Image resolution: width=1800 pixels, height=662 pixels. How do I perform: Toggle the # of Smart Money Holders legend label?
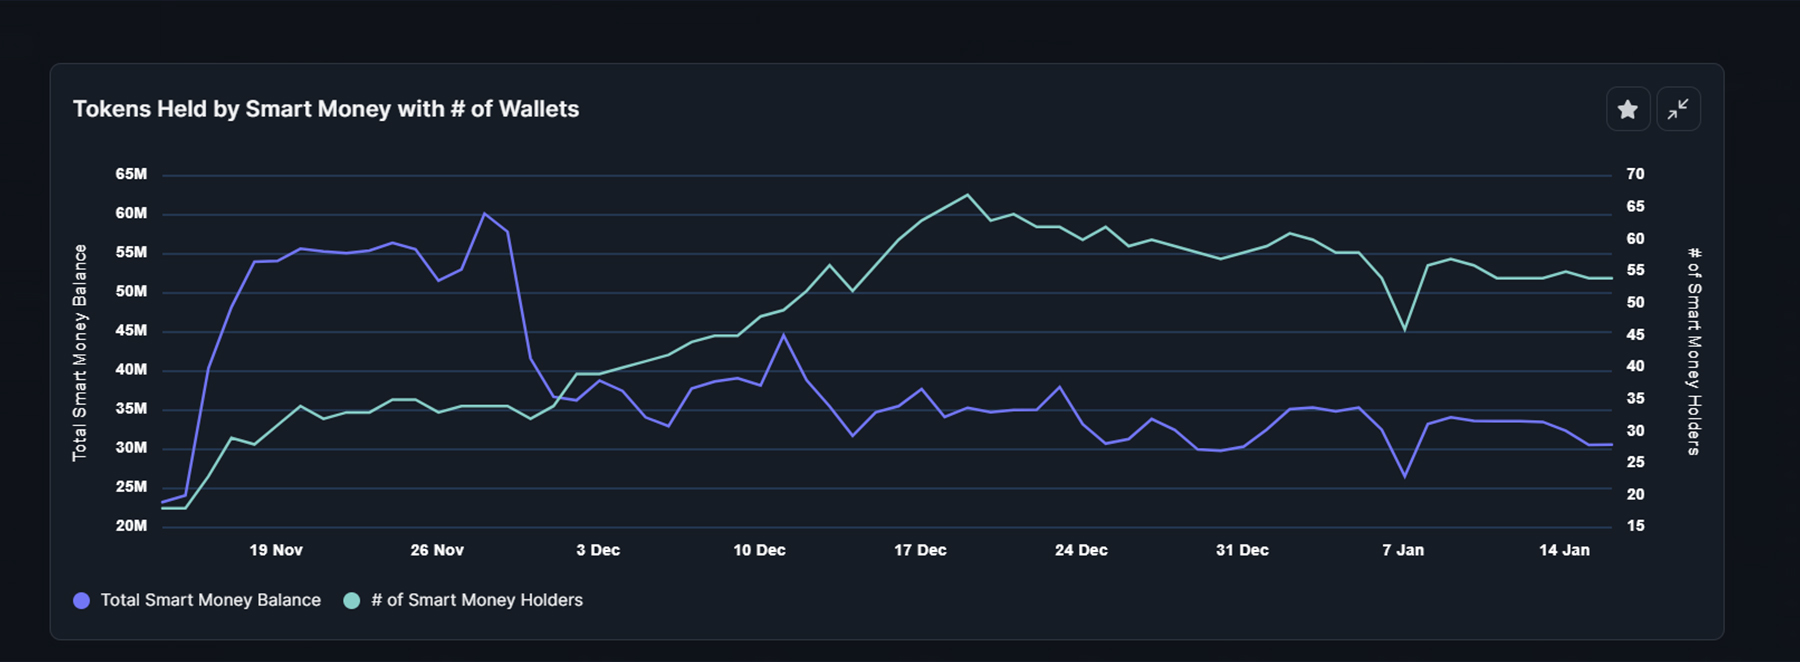point(476,600)
